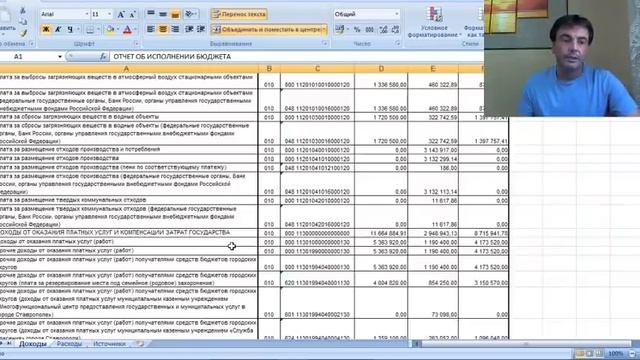Click the 100% zoom level
Viewport: 640px width, 360px height.
click(x=616, y=353)
